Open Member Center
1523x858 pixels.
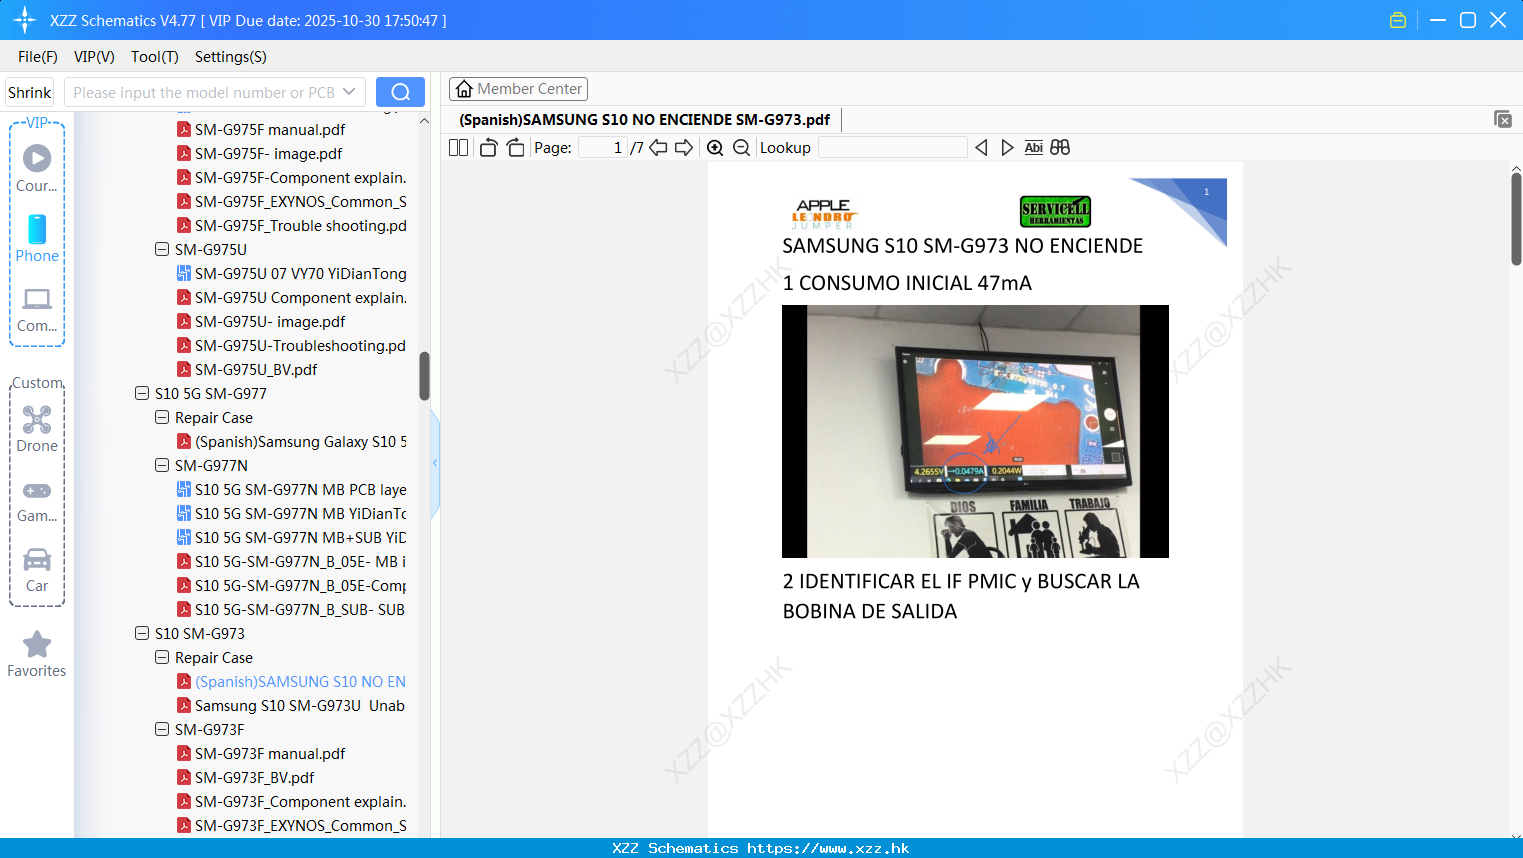point(518,89)
